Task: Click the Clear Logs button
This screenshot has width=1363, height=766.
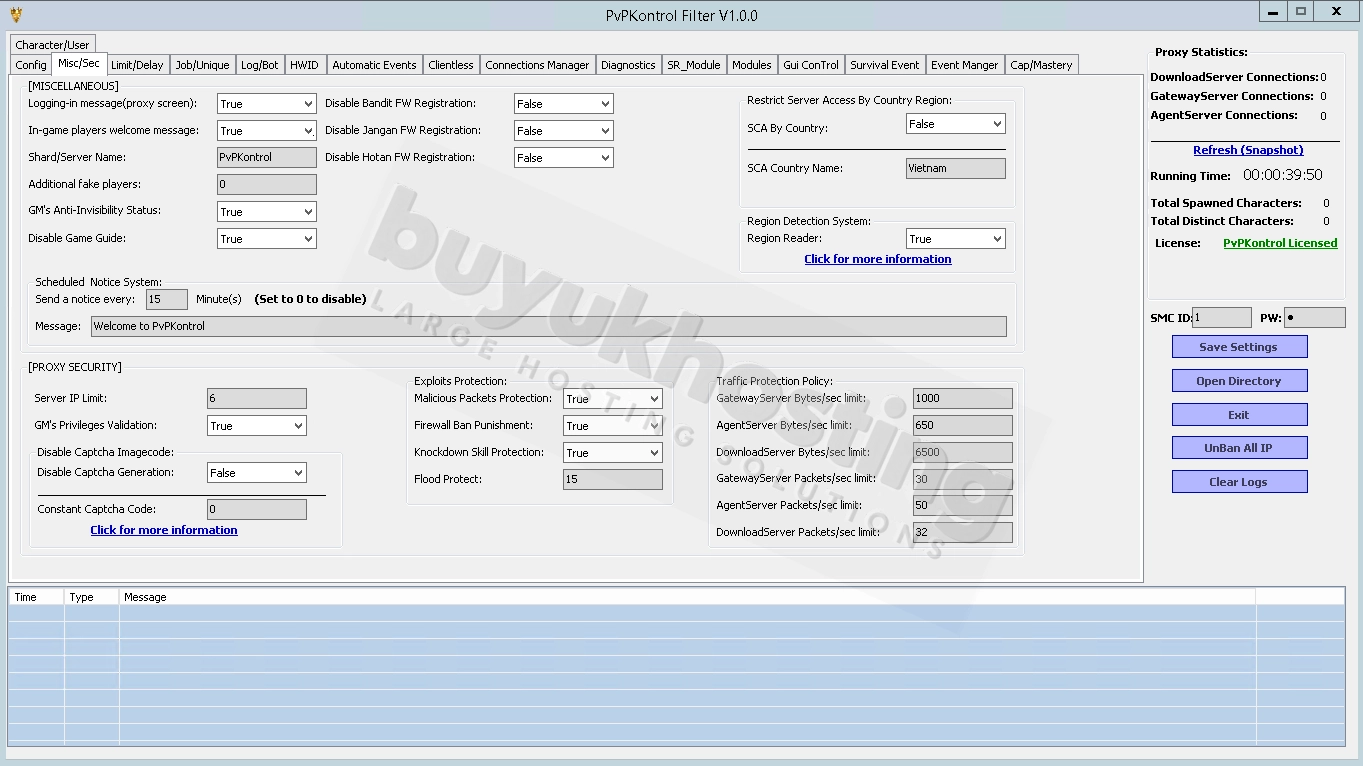Action: coord(1239,482)
